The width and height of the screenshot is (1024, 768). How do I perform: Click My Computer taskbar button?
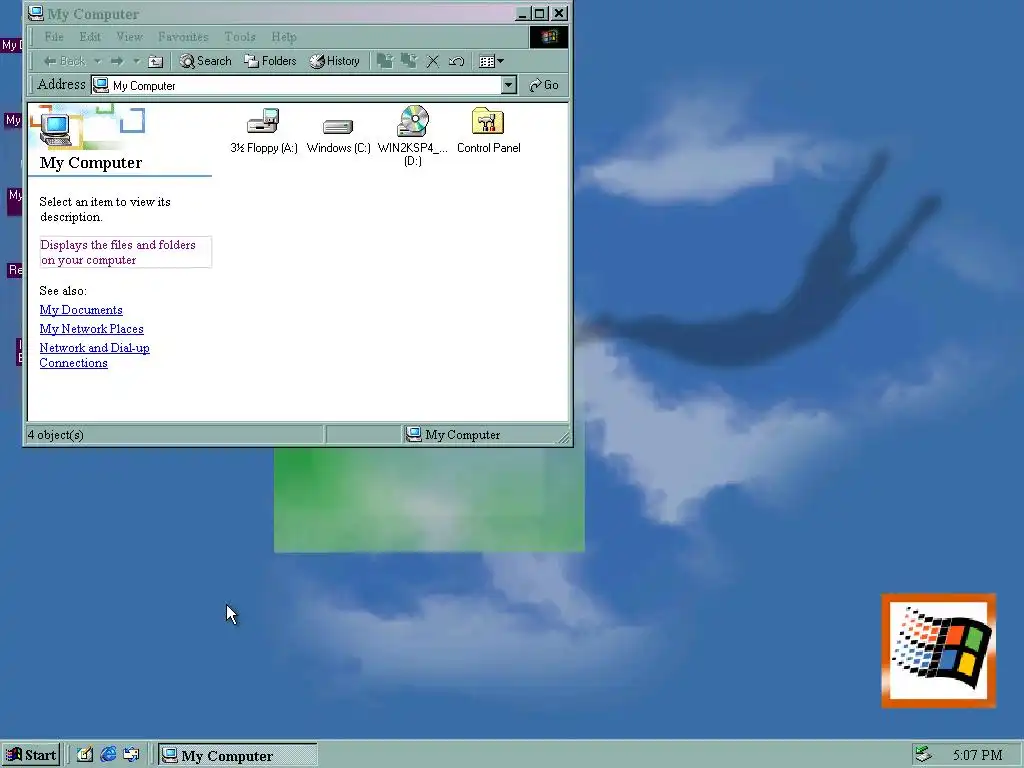tap(238, 755)
